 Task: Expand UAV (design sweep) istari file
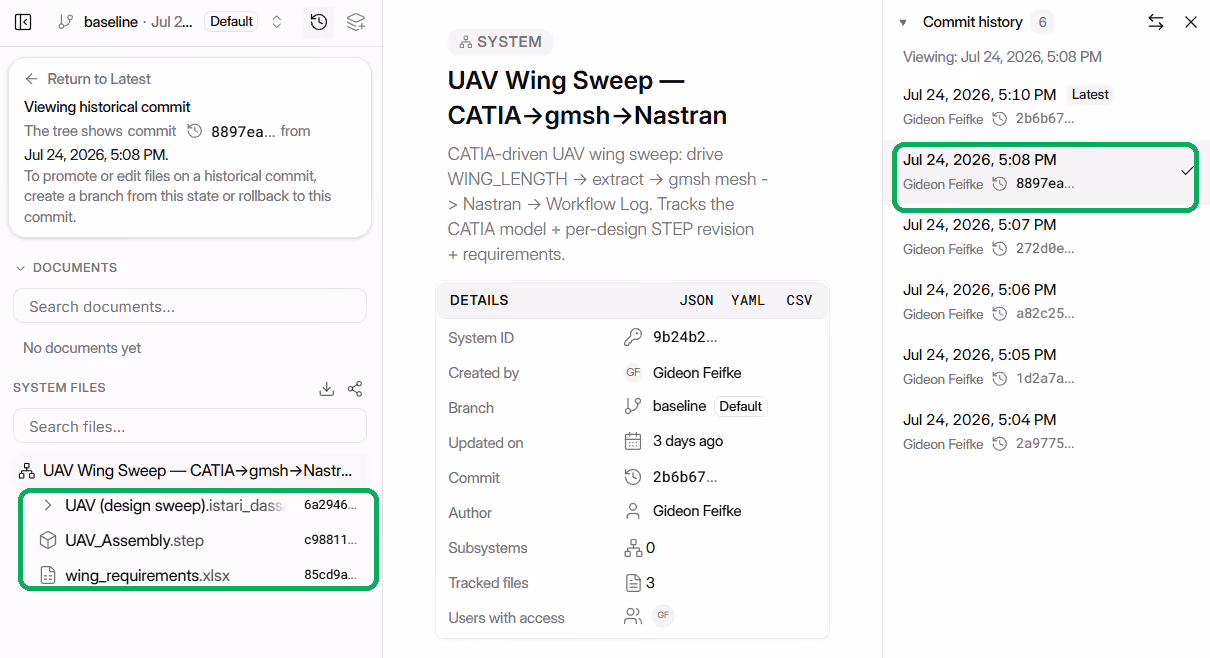(x=47, y=506)
